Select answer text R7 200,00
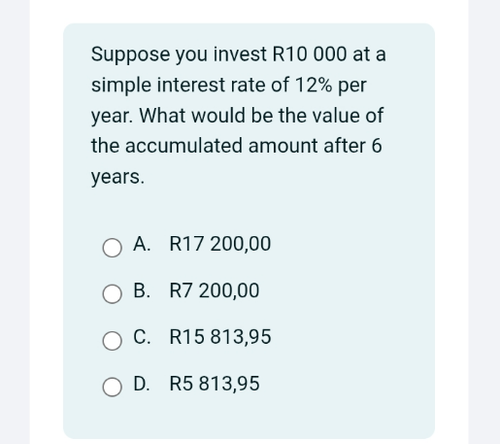Viewport: 500px width, 444px height. coord(214,290)
